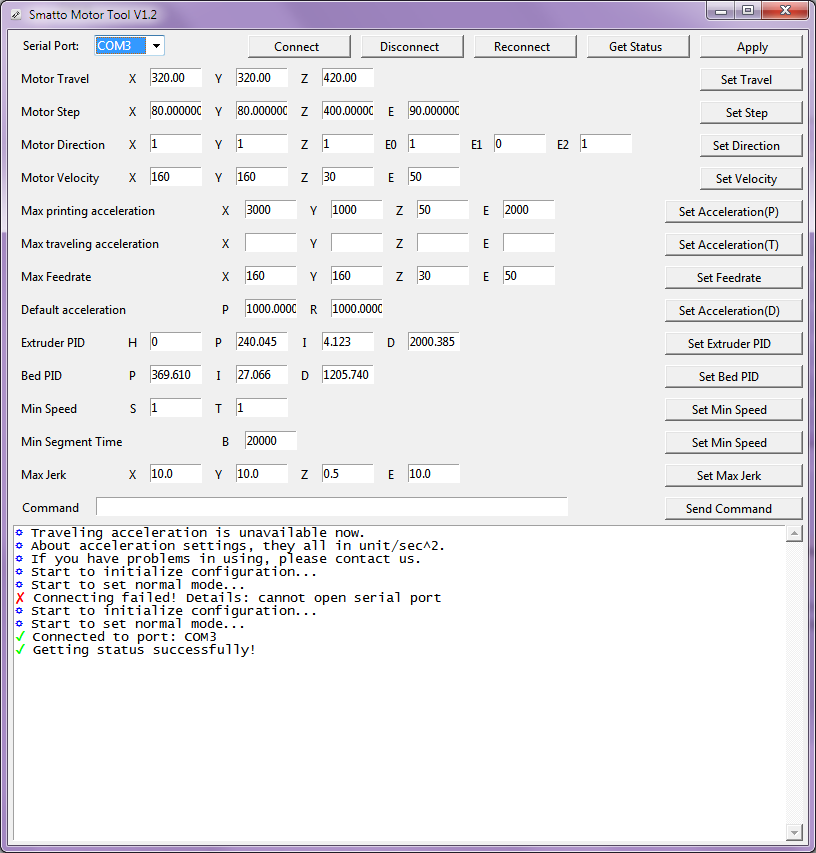Click Max Jerk X field 10.0
Screen dimensions: 816x853
[x=176, y=474]
